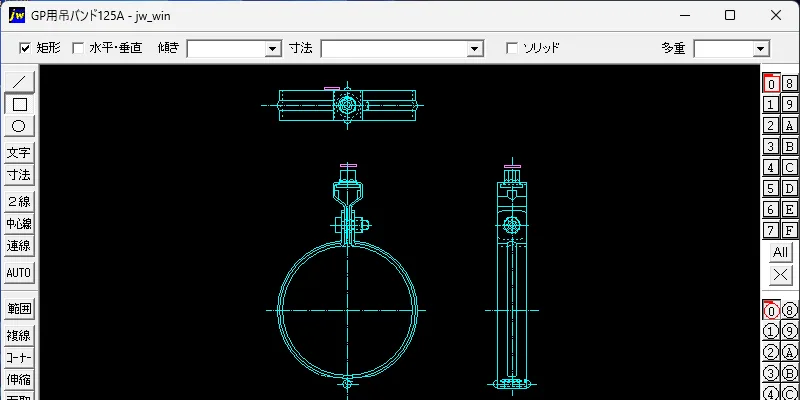Select square layer 8 button
The width and height of the screenshot is (800, 400).
coord(789,83)
